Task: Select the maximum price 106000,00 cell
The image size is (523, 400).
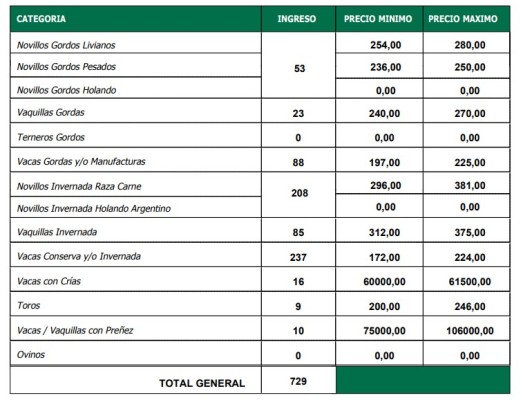Action: click(x=466, y=329)
